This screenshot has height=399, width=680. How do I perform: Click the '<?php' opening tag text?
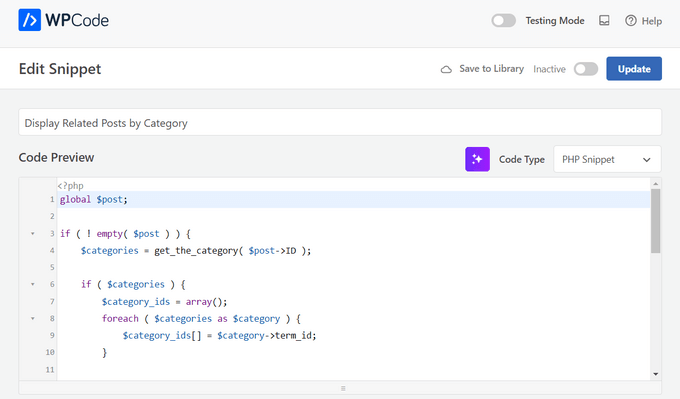pos(70,186)
